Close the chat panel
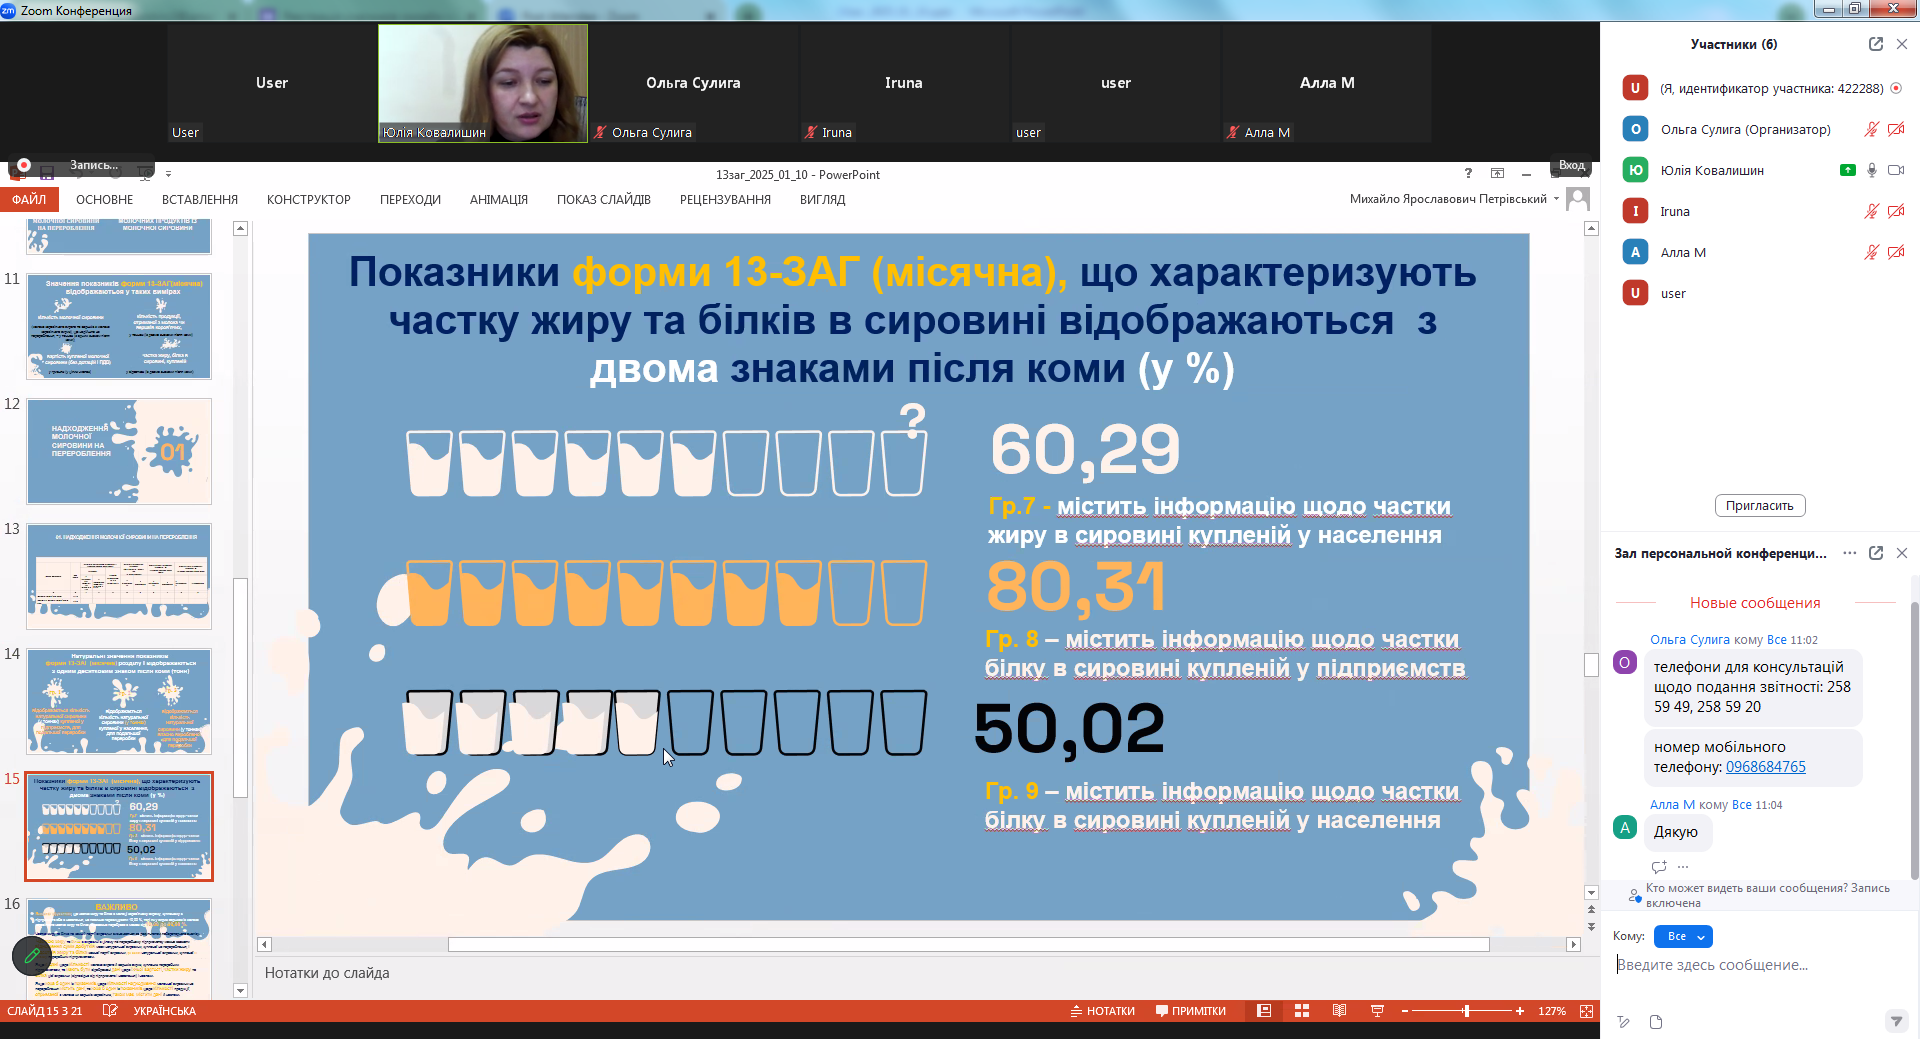This screenshot has height=1039, width=1920. 1902,553
